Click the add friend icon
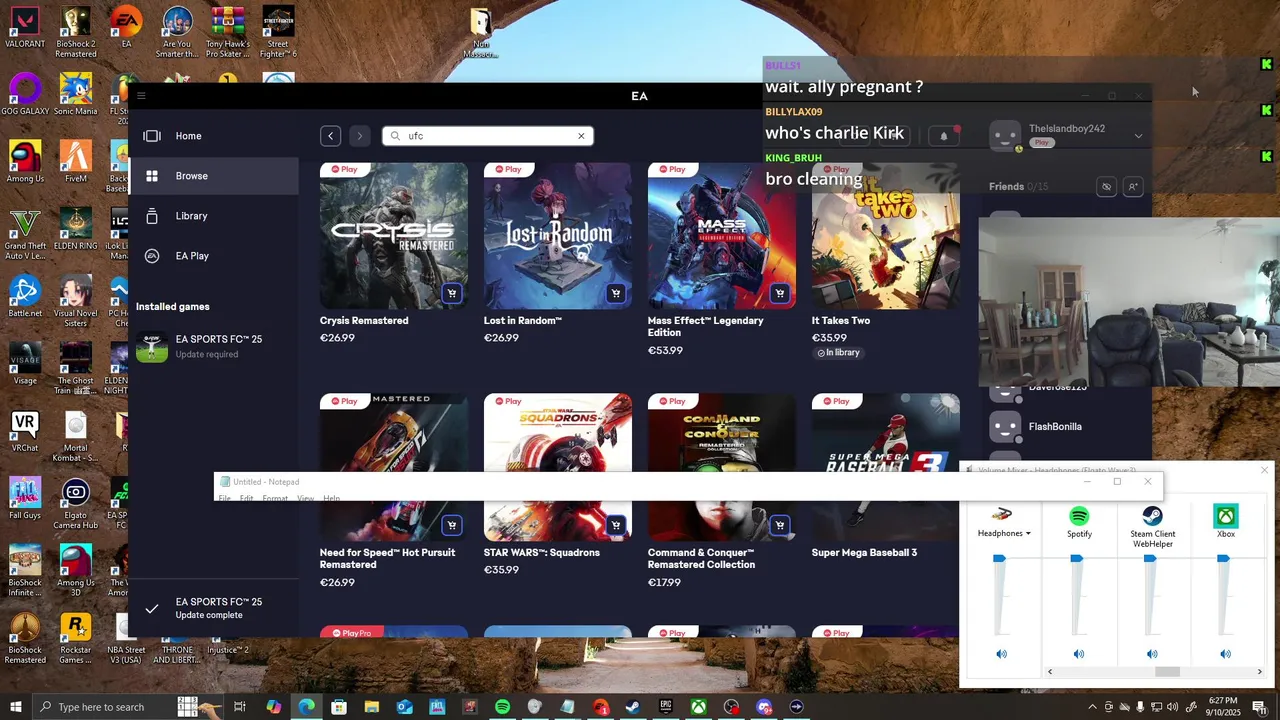 (1133, 187)
